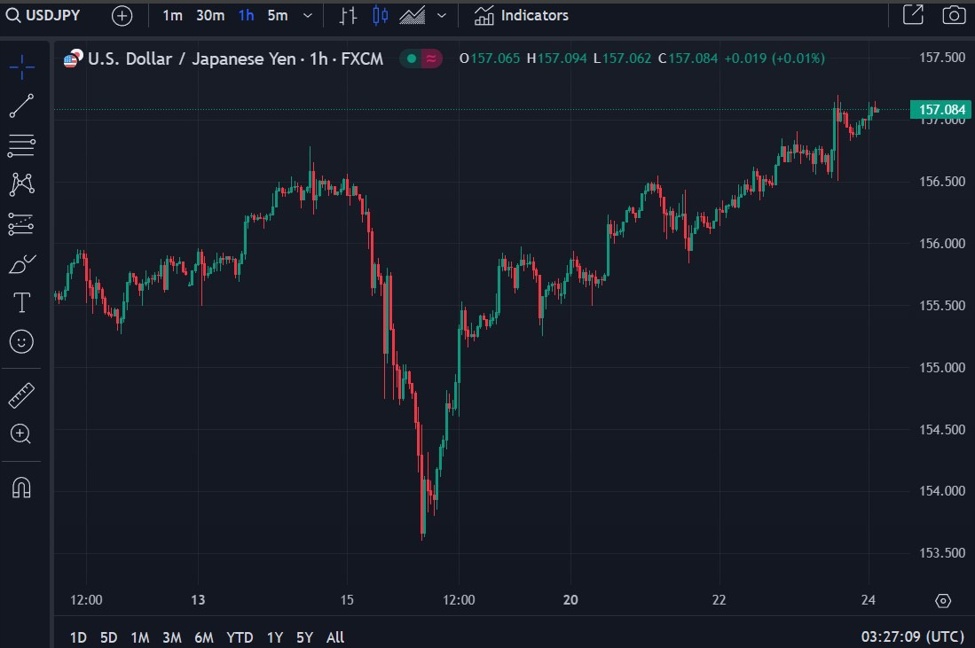The height and width of the screenshot is (648, 975).
Task: Enable the Magnet snapping mode
Action: point(21,487)
